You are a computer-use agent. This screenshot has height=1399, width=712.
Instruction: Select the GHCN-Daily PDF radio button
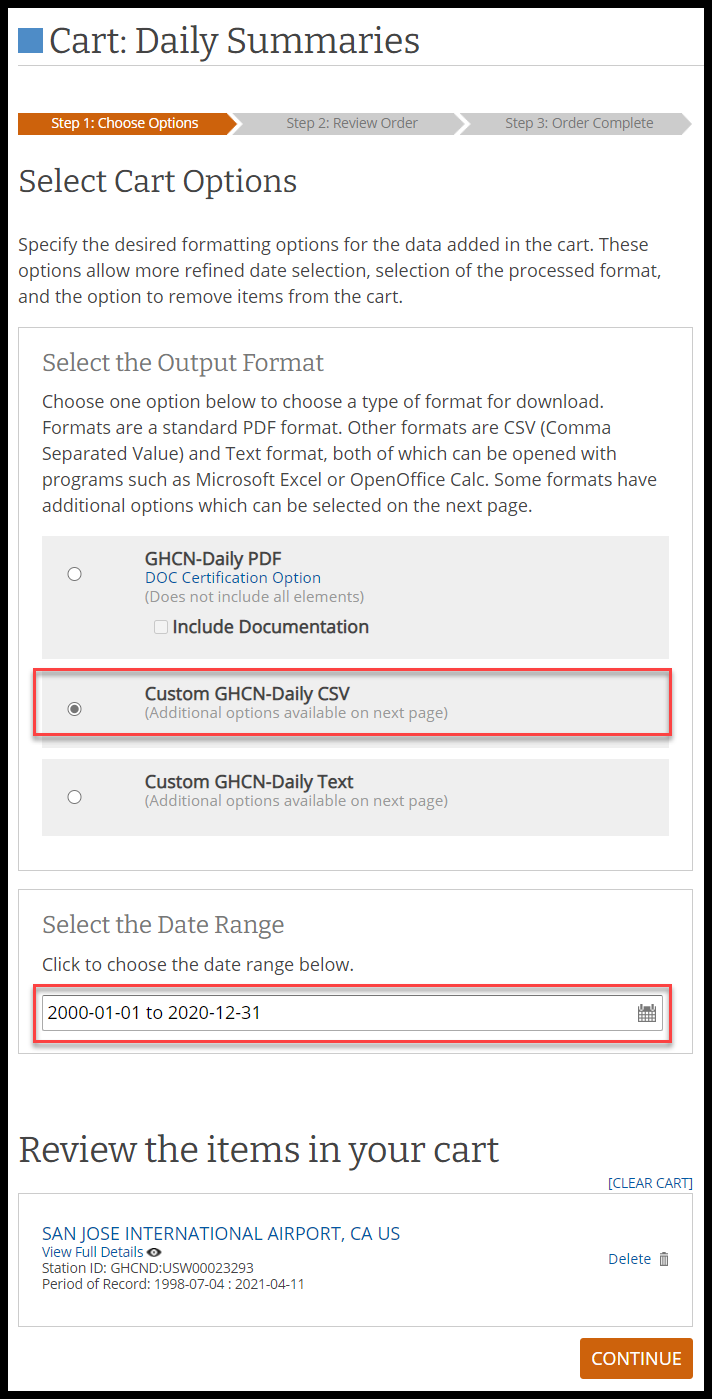(x=74, y=574)
